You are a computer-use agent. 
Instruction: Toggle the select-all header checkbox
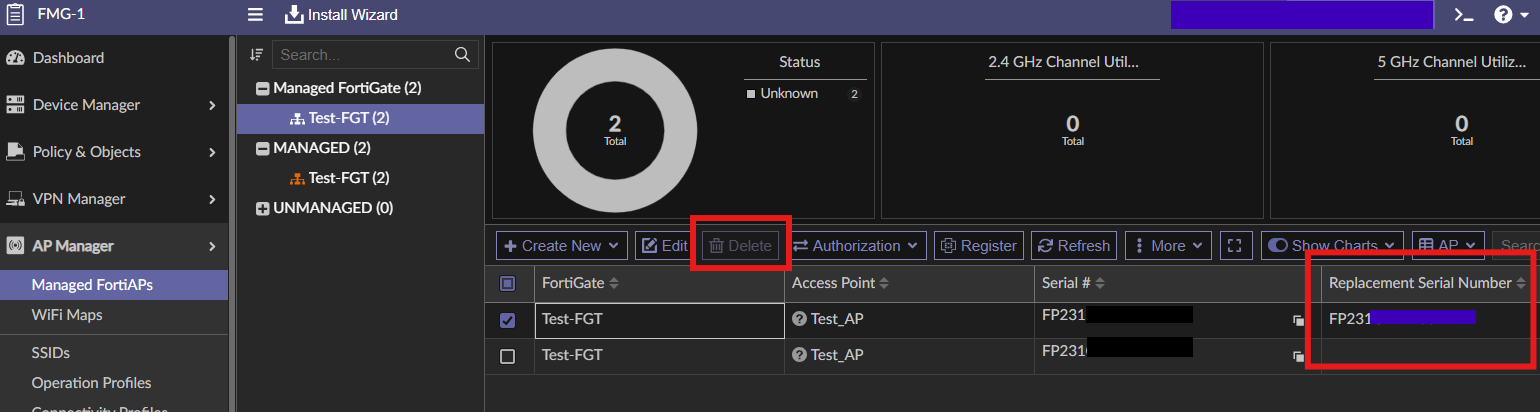507,284
